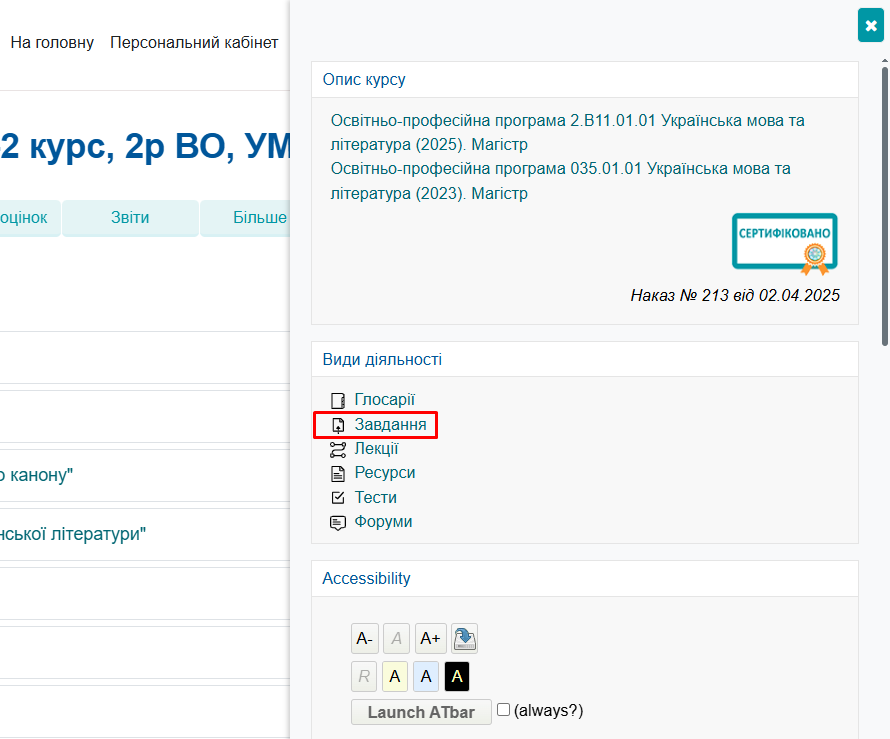Apply black high-contrast color scheme
890x739 pixels.
click(x=457, y=677)
